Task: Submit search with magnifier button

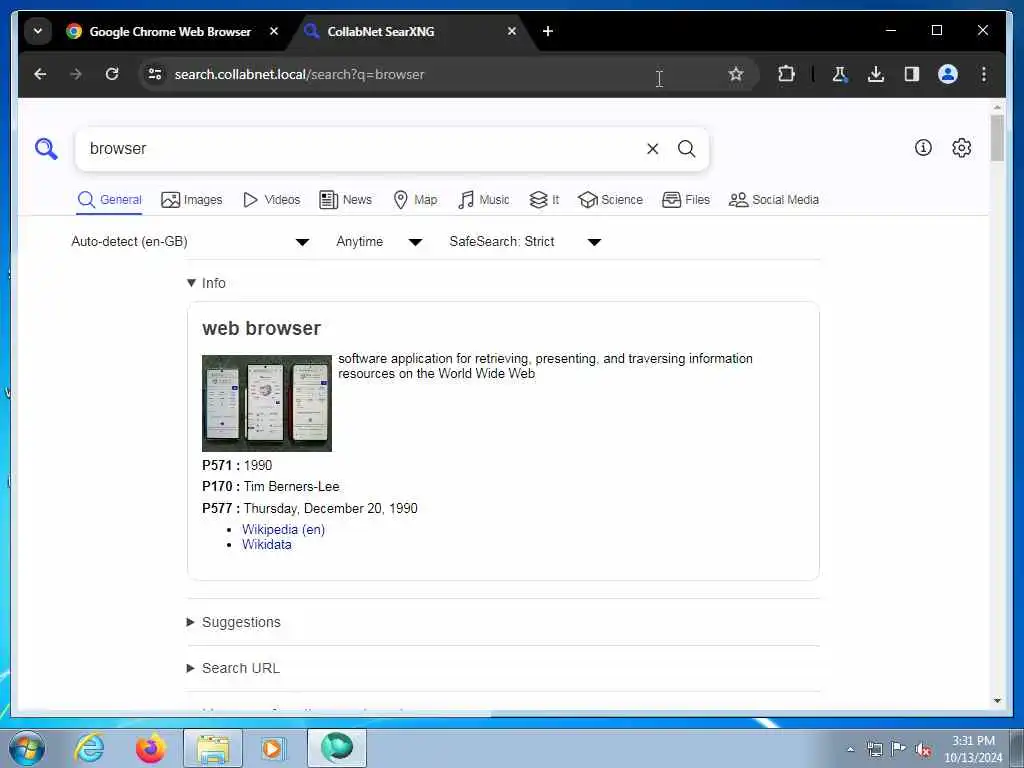Action: (686, 149)
